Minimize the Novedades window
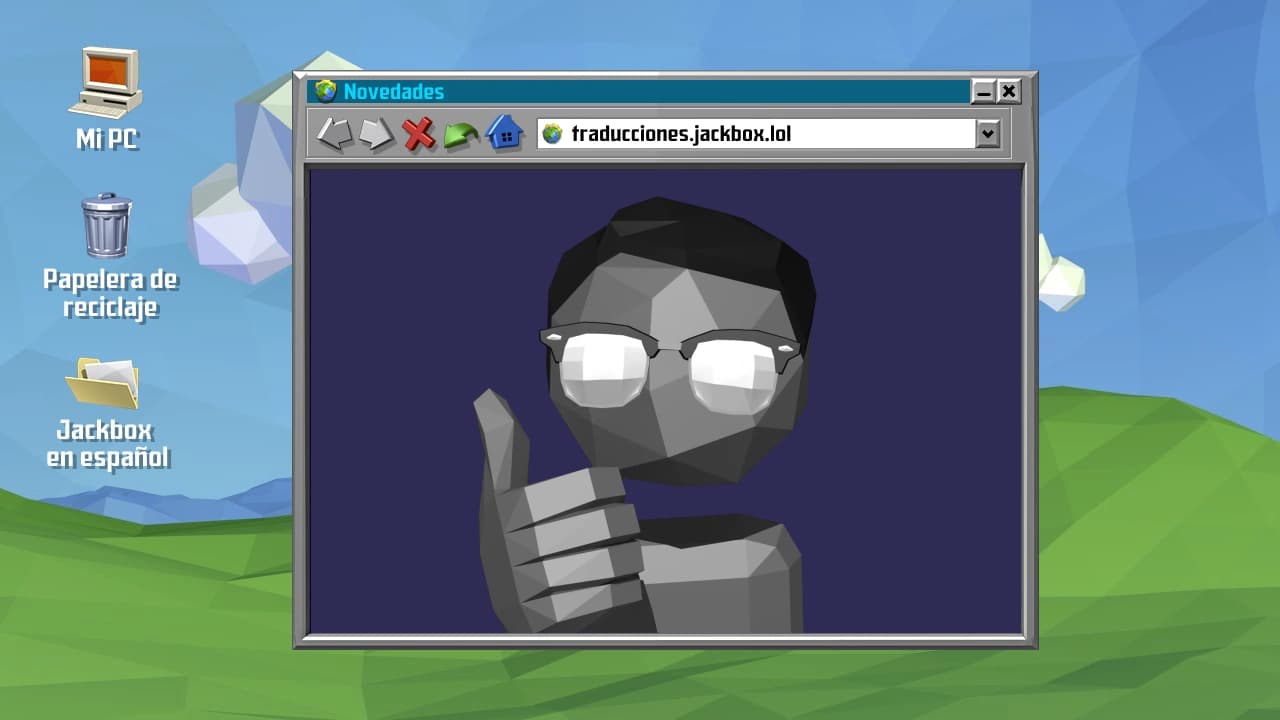The image size is (1280, 720). [x=984, y=92]
